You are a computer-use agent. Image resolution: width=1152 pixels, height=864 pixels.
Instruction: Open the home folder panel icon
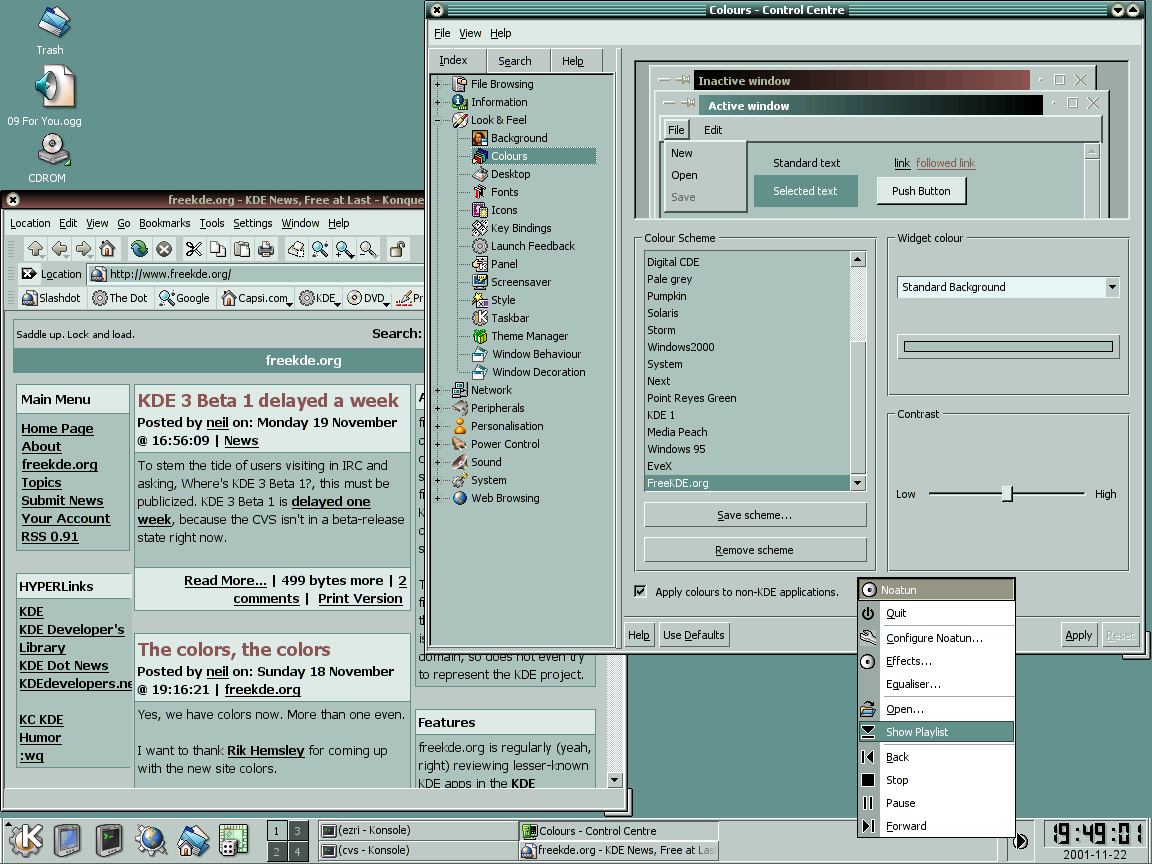(x=193, y=839)
